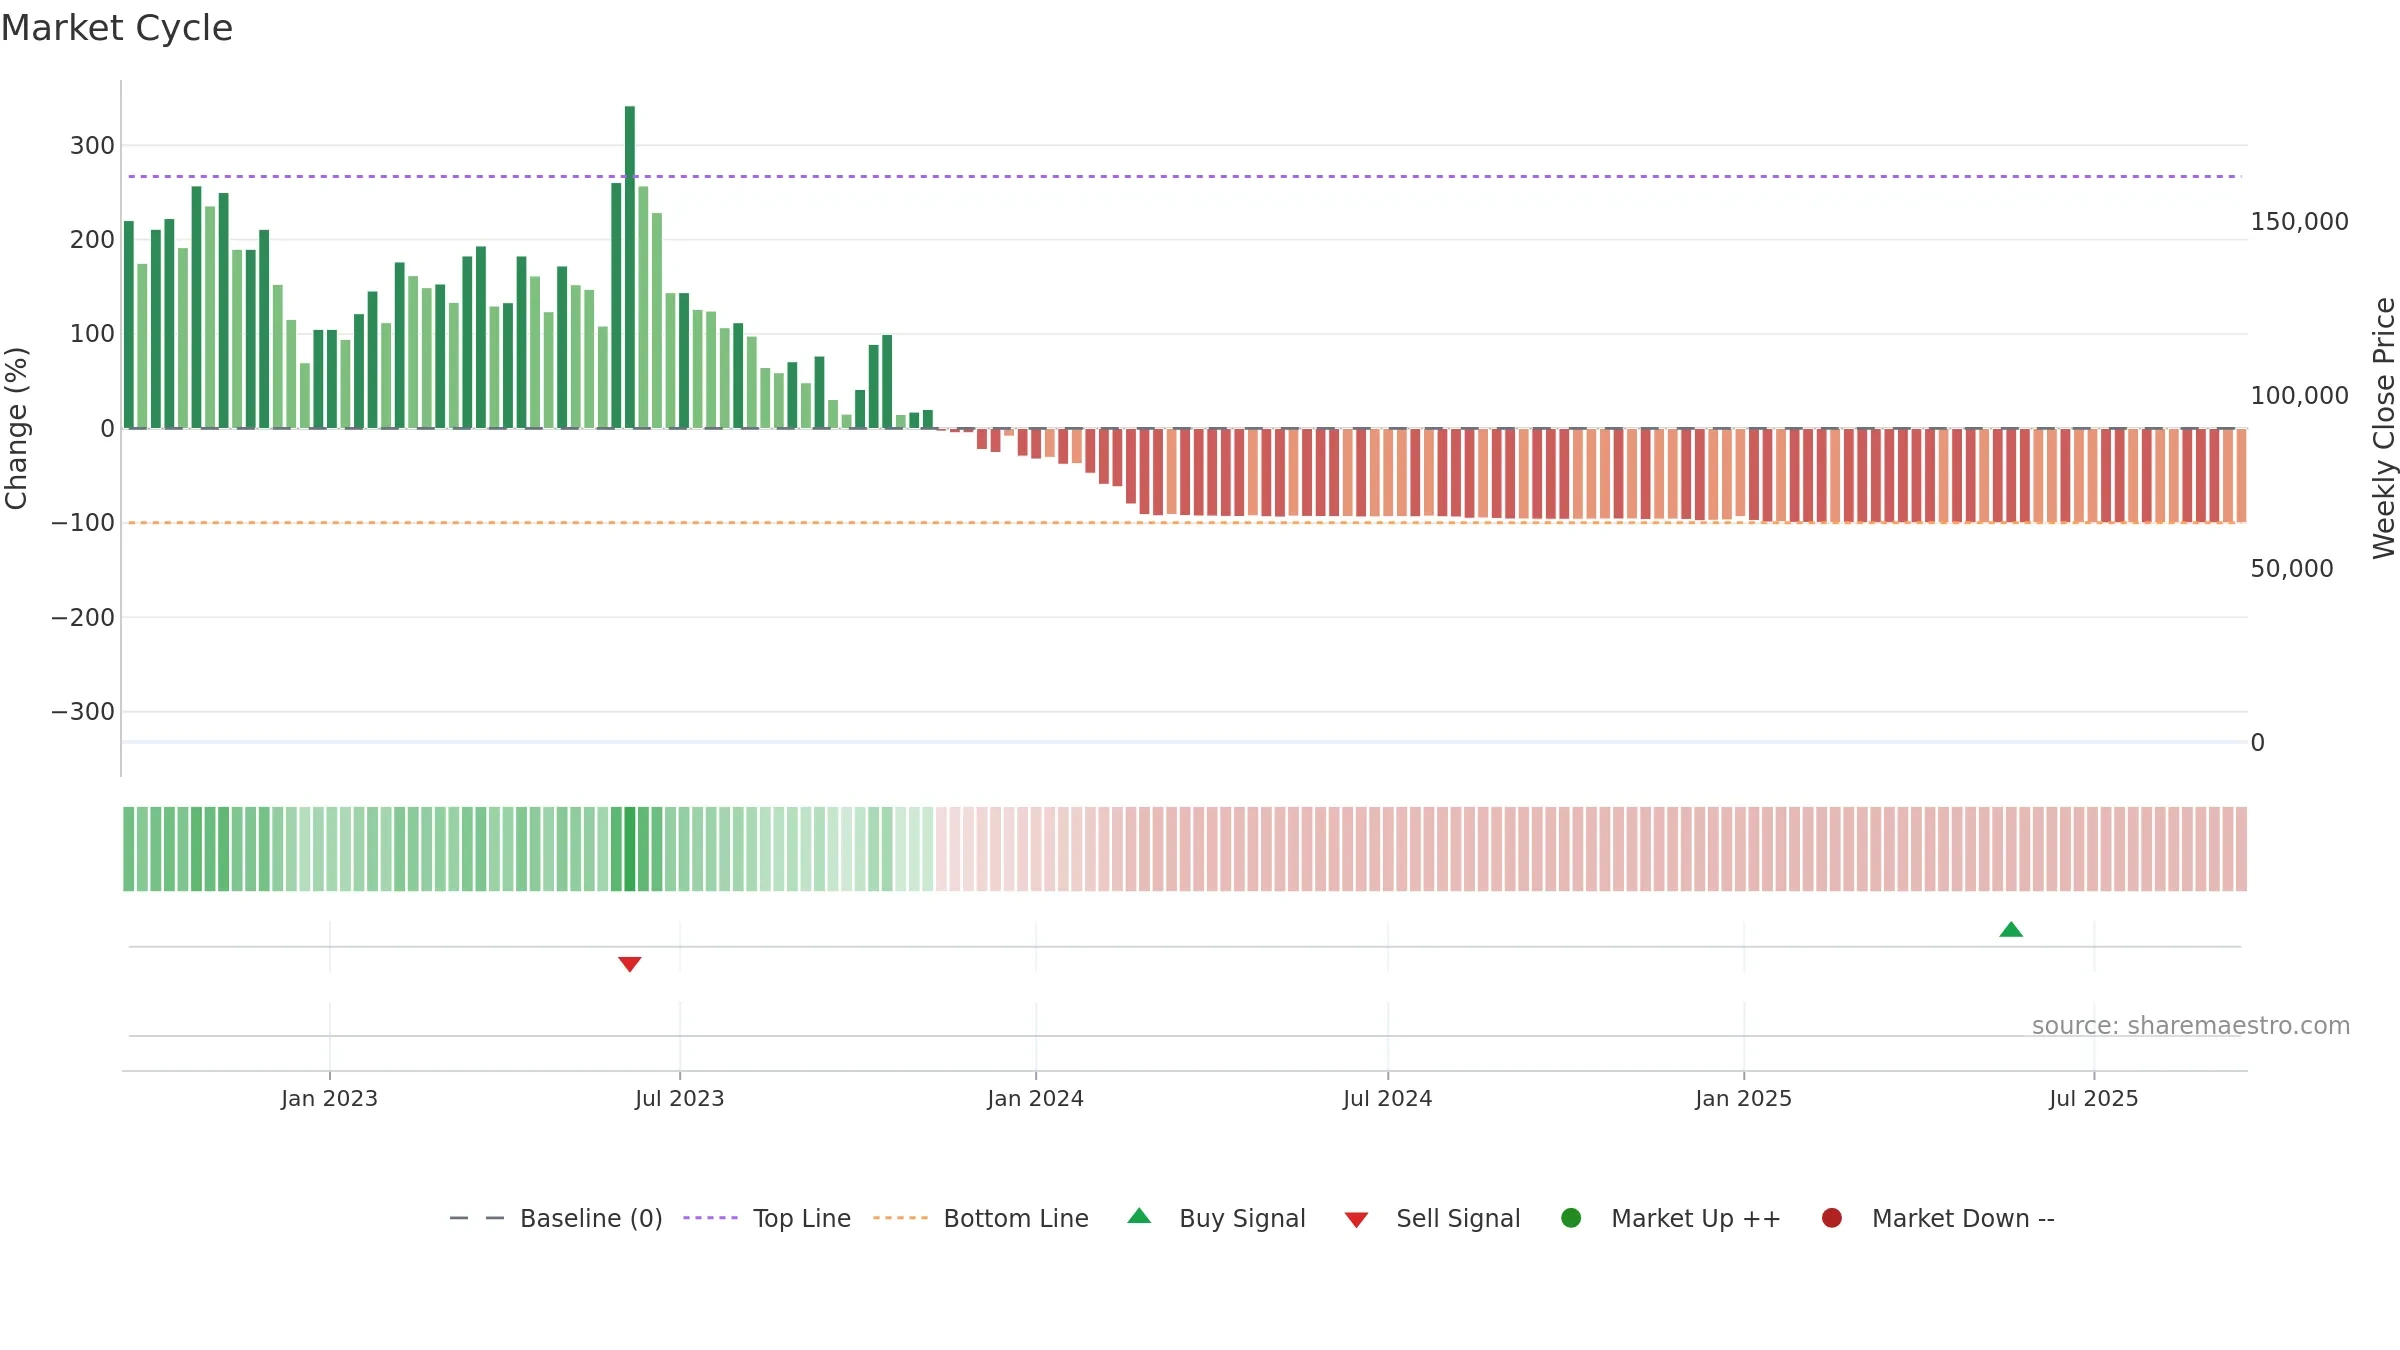2400x1350 pixels.
Task: Click the Market Up ++ green circle icon
Action: [1571, 1218]
